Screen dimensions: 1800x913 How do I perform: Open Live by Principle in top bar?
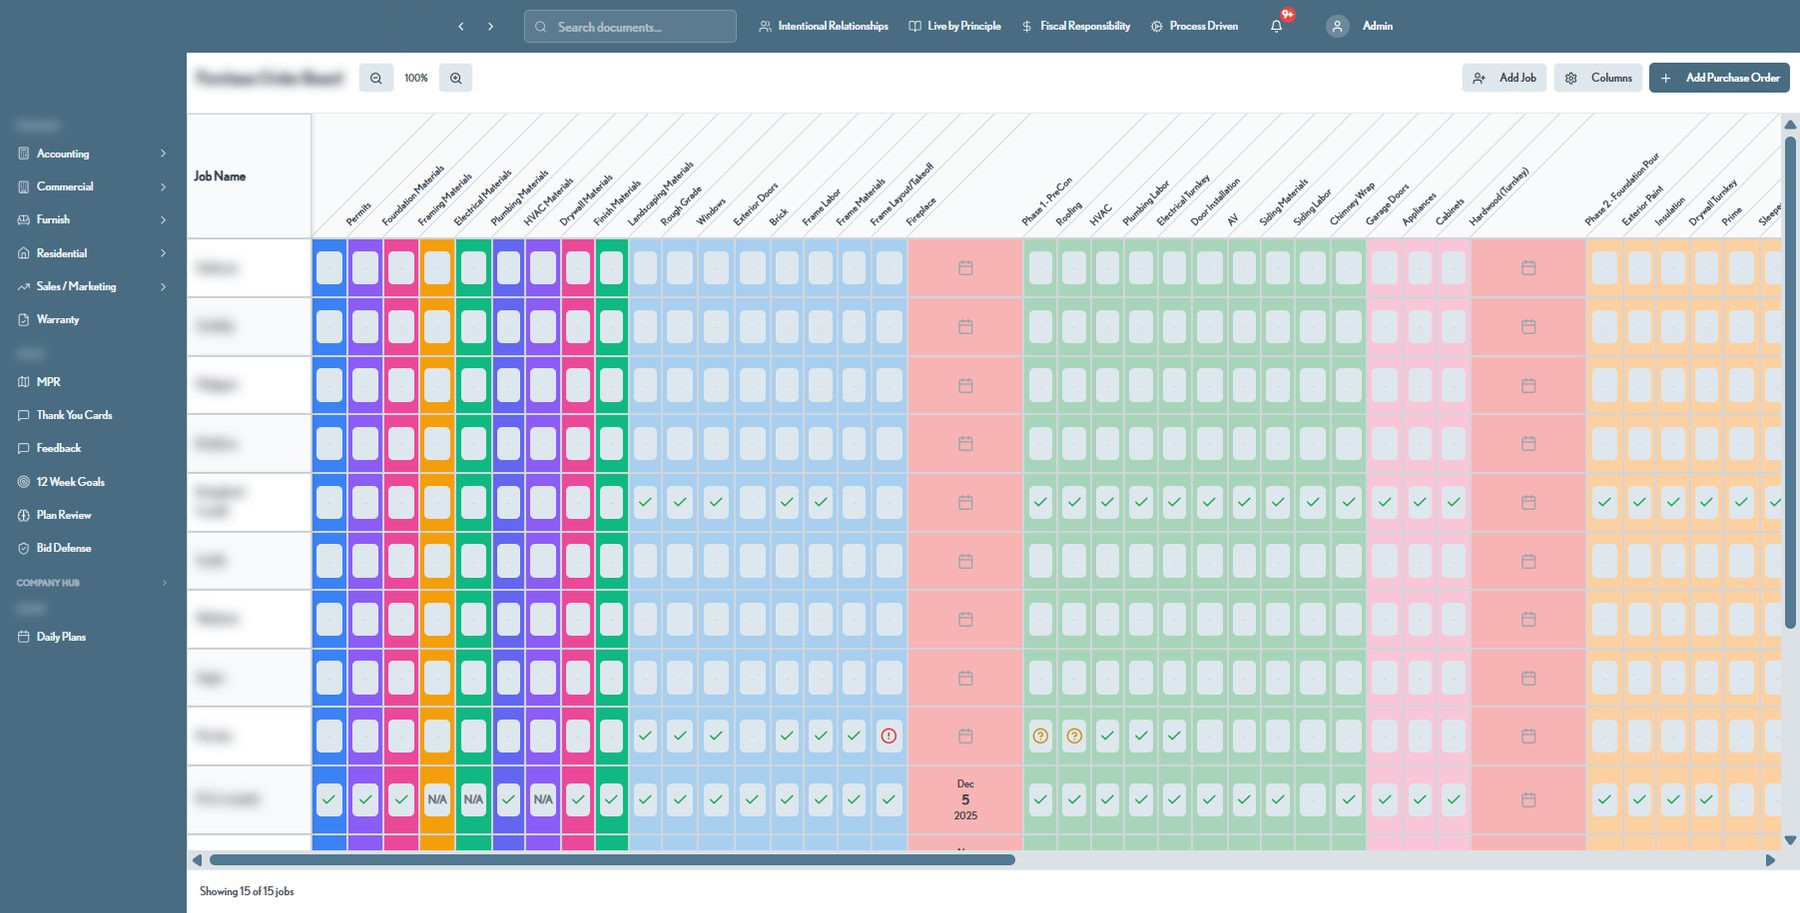point(954,26)
